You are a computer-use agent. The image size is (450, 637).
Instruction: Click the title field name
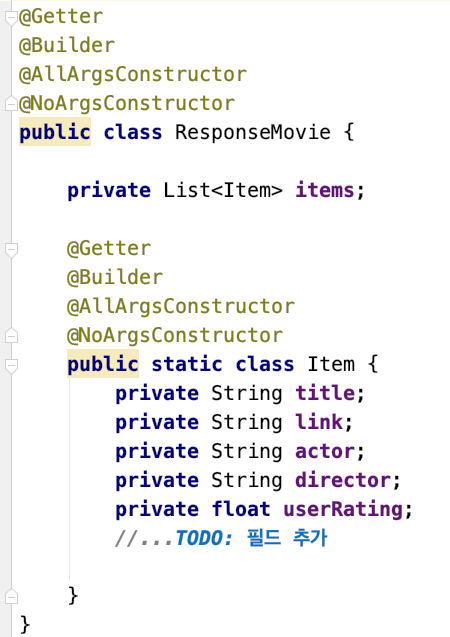point(325,393)
